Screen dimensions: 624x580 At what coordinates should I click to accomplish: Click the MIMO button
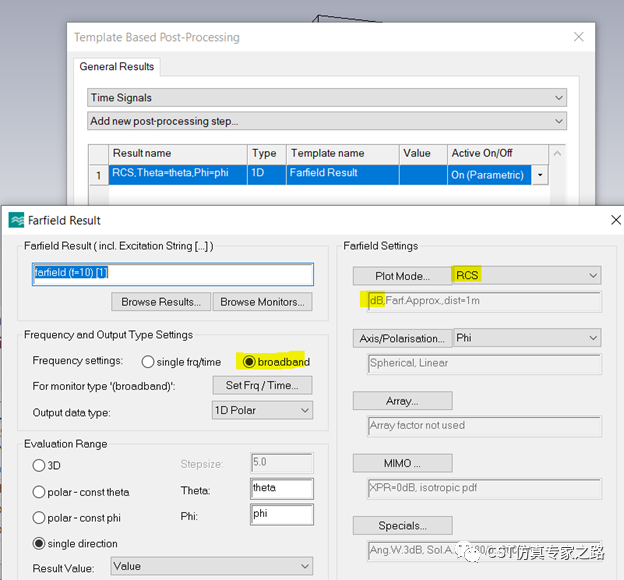[402, 463]
